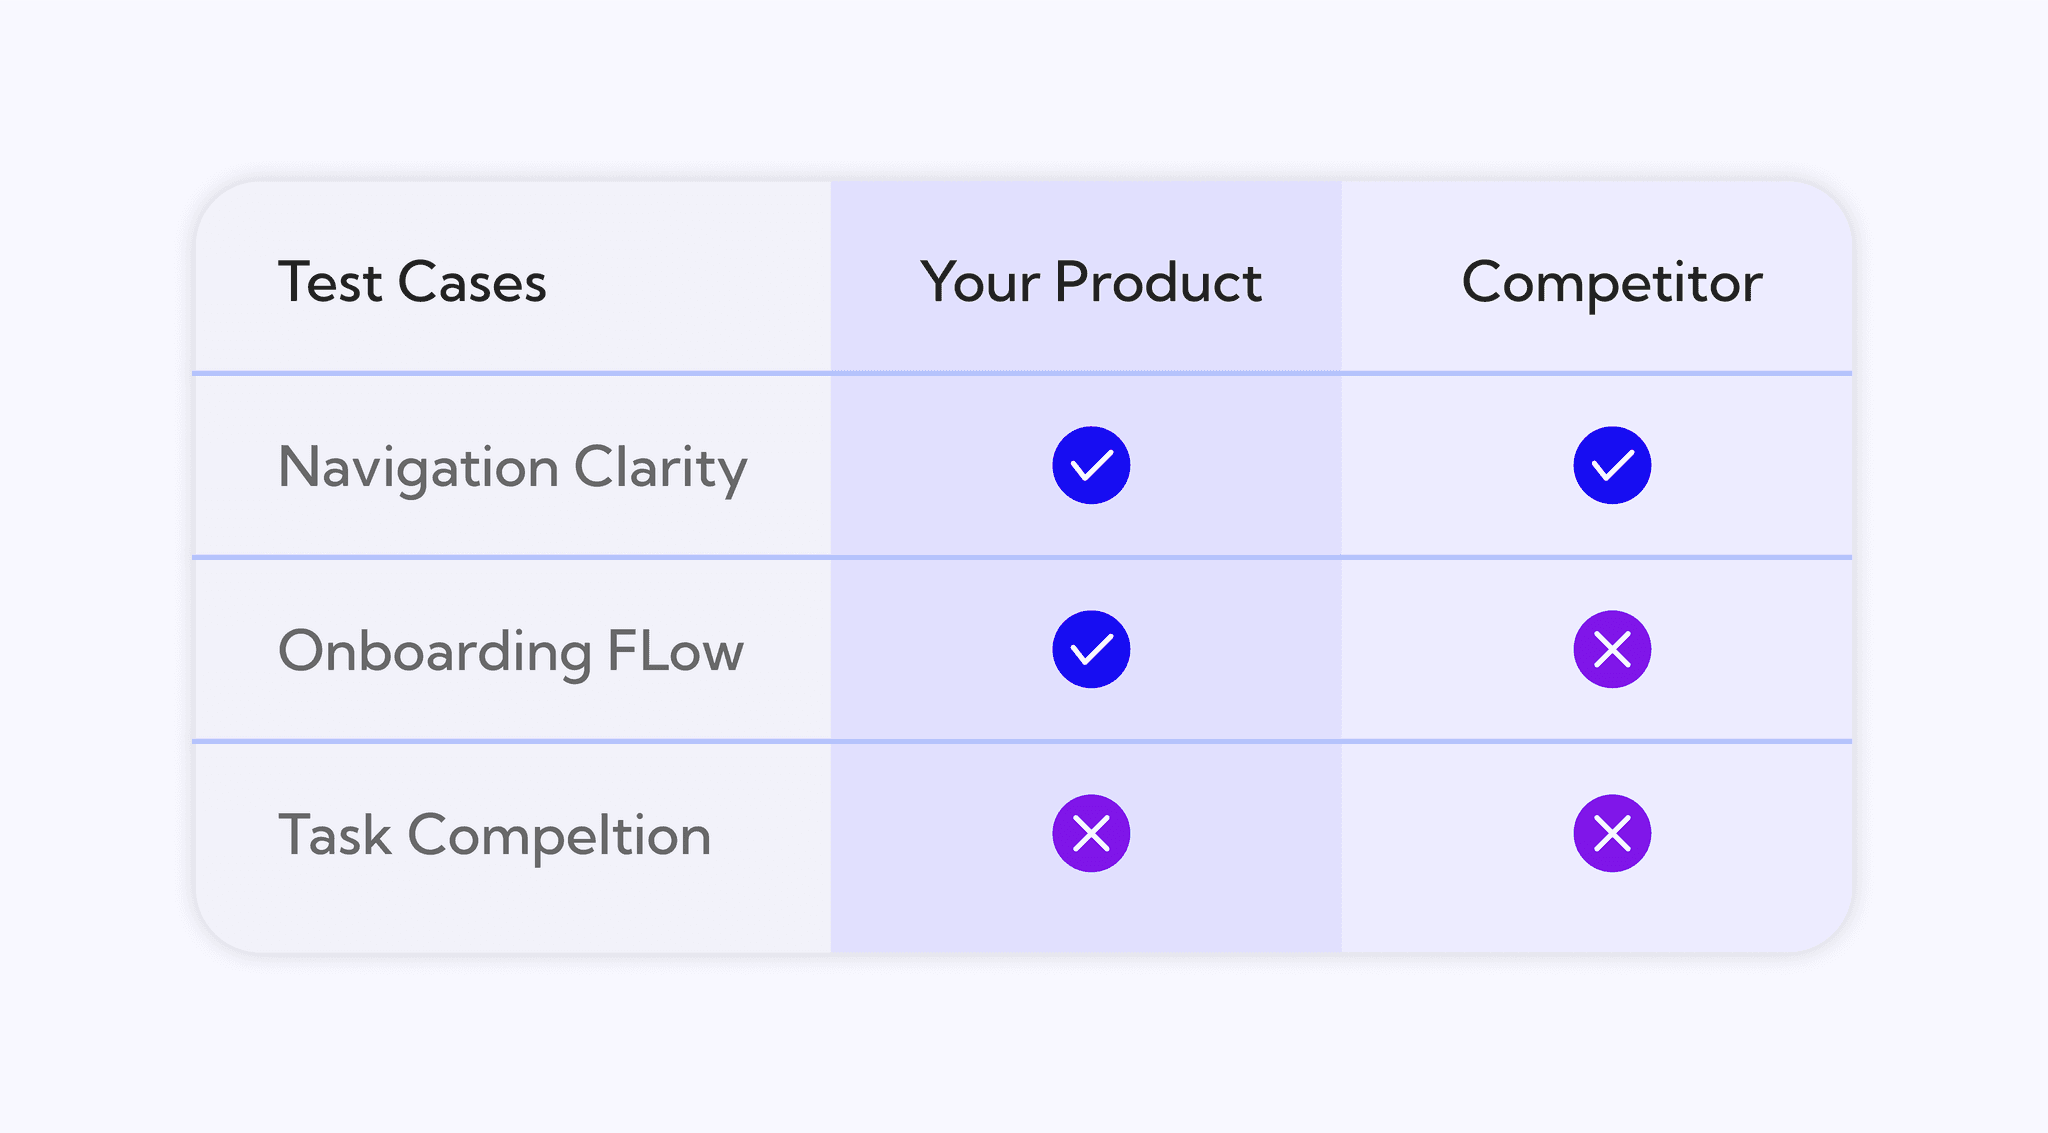2048x1133 pixels.
Task: Click the word Onboarding
Action: pos(434,651)
